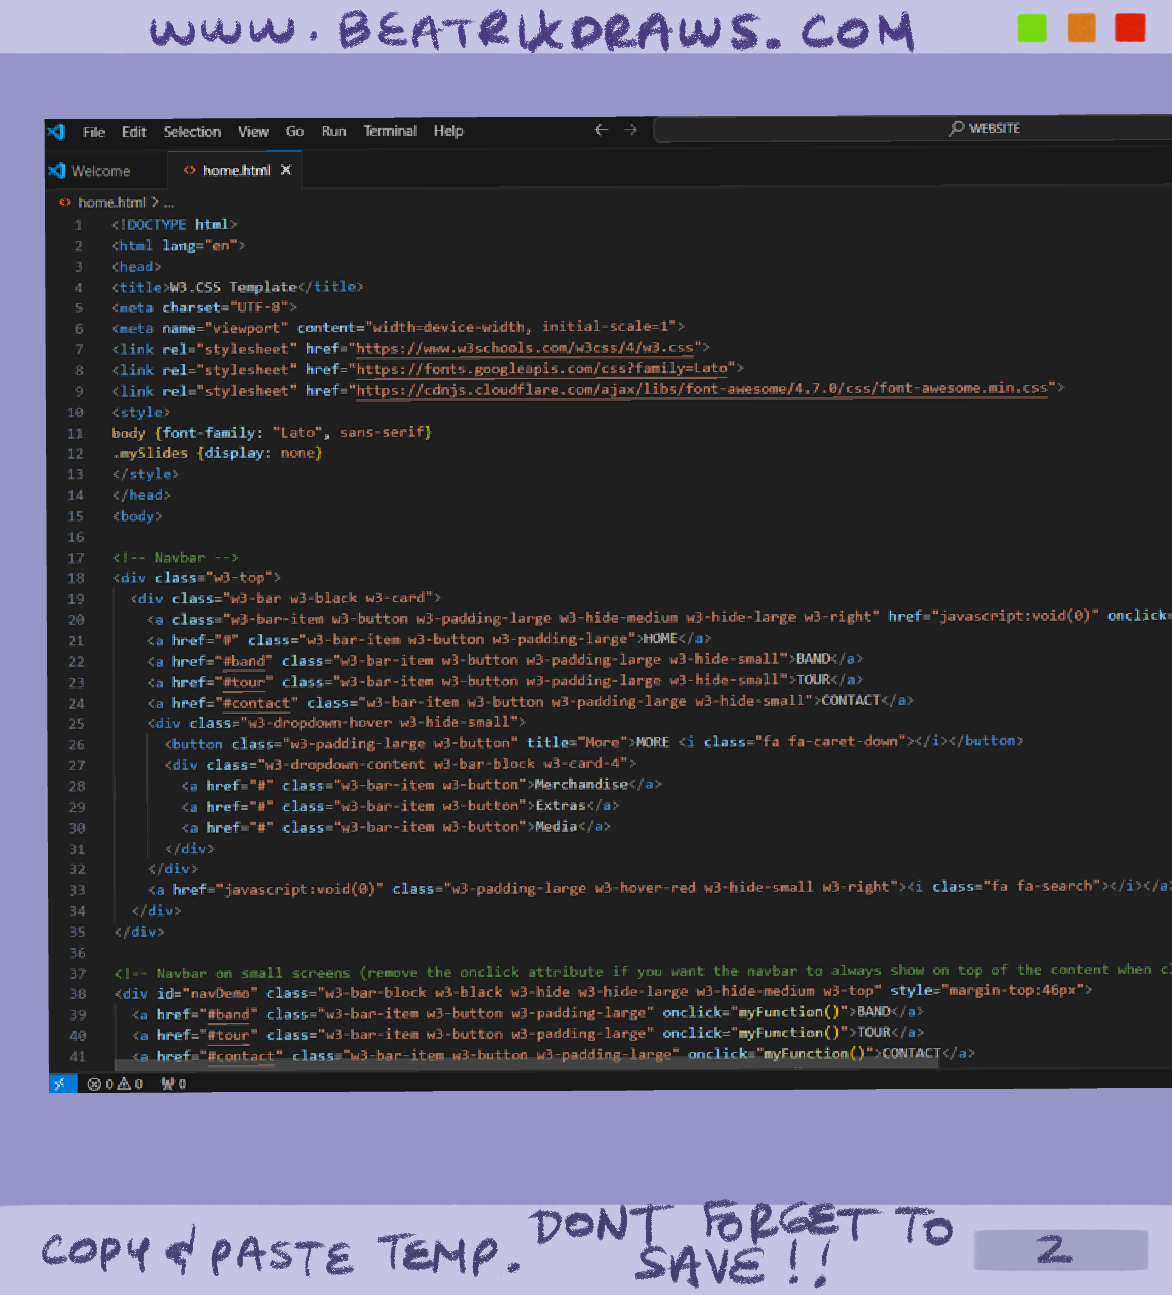Click the #tour link on line 40

click(228, 1035)
